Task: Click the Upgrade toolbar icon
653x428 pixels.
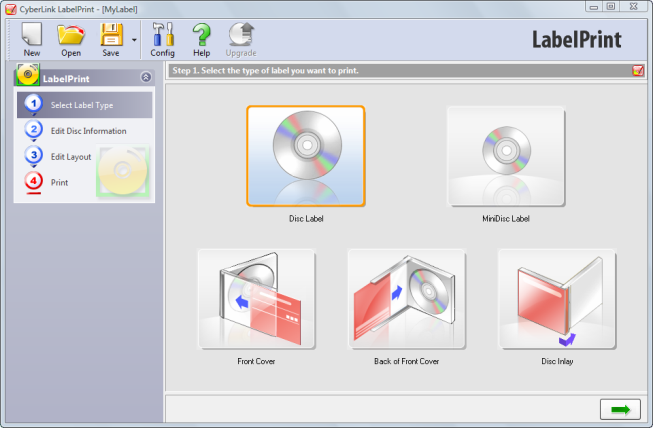Action: tap(241, 40)
